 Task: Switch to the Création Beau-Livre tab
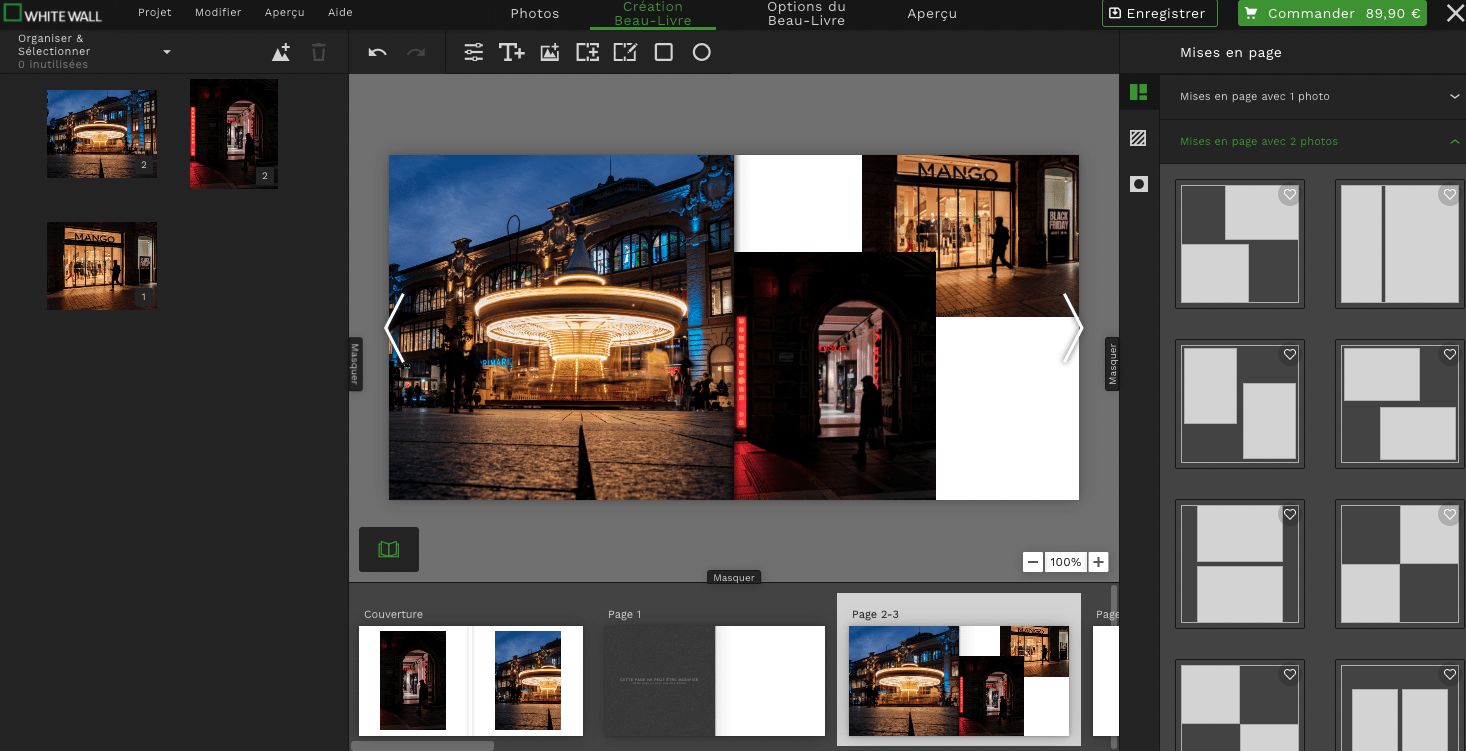pos(653,14)
